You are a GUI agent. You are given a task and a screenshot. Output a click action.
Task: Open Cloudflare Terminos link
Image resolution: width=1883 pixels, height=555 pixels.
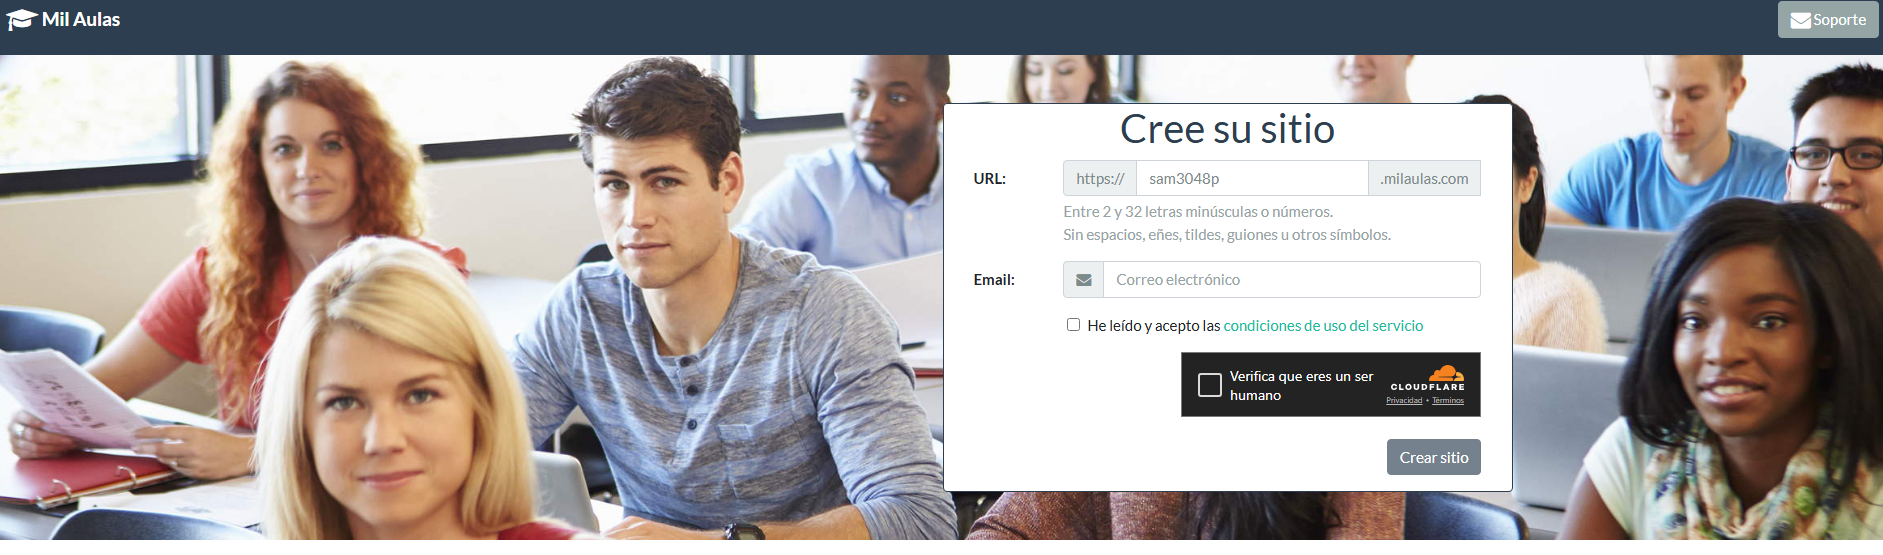(1448, 401)
